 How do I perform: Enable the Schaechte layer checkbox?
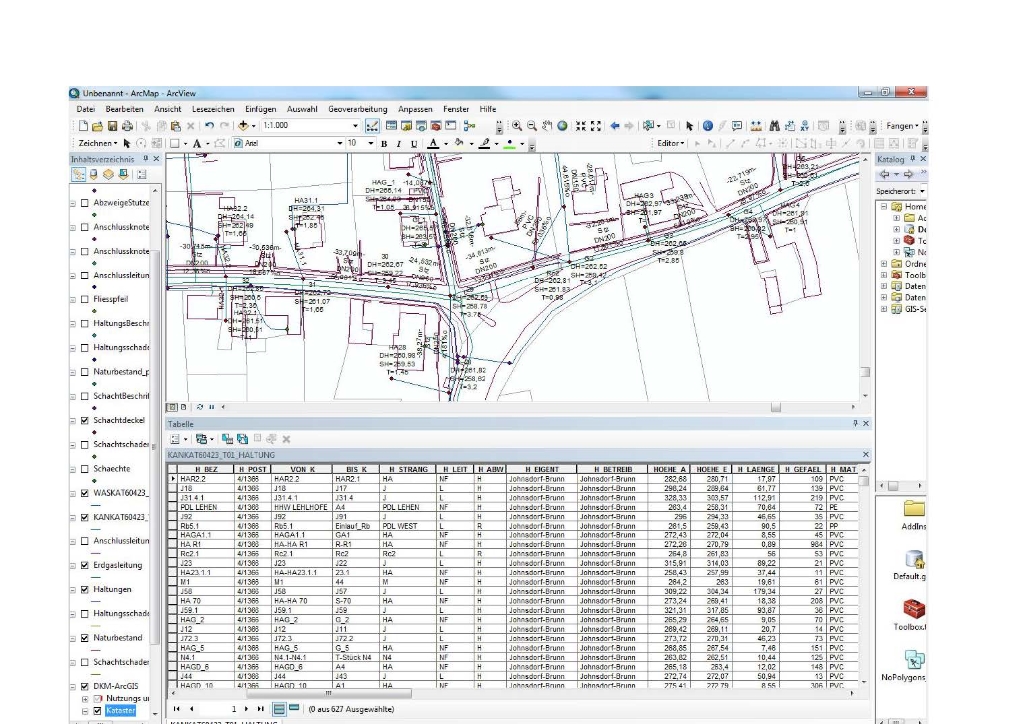click(x=84, y=469)
